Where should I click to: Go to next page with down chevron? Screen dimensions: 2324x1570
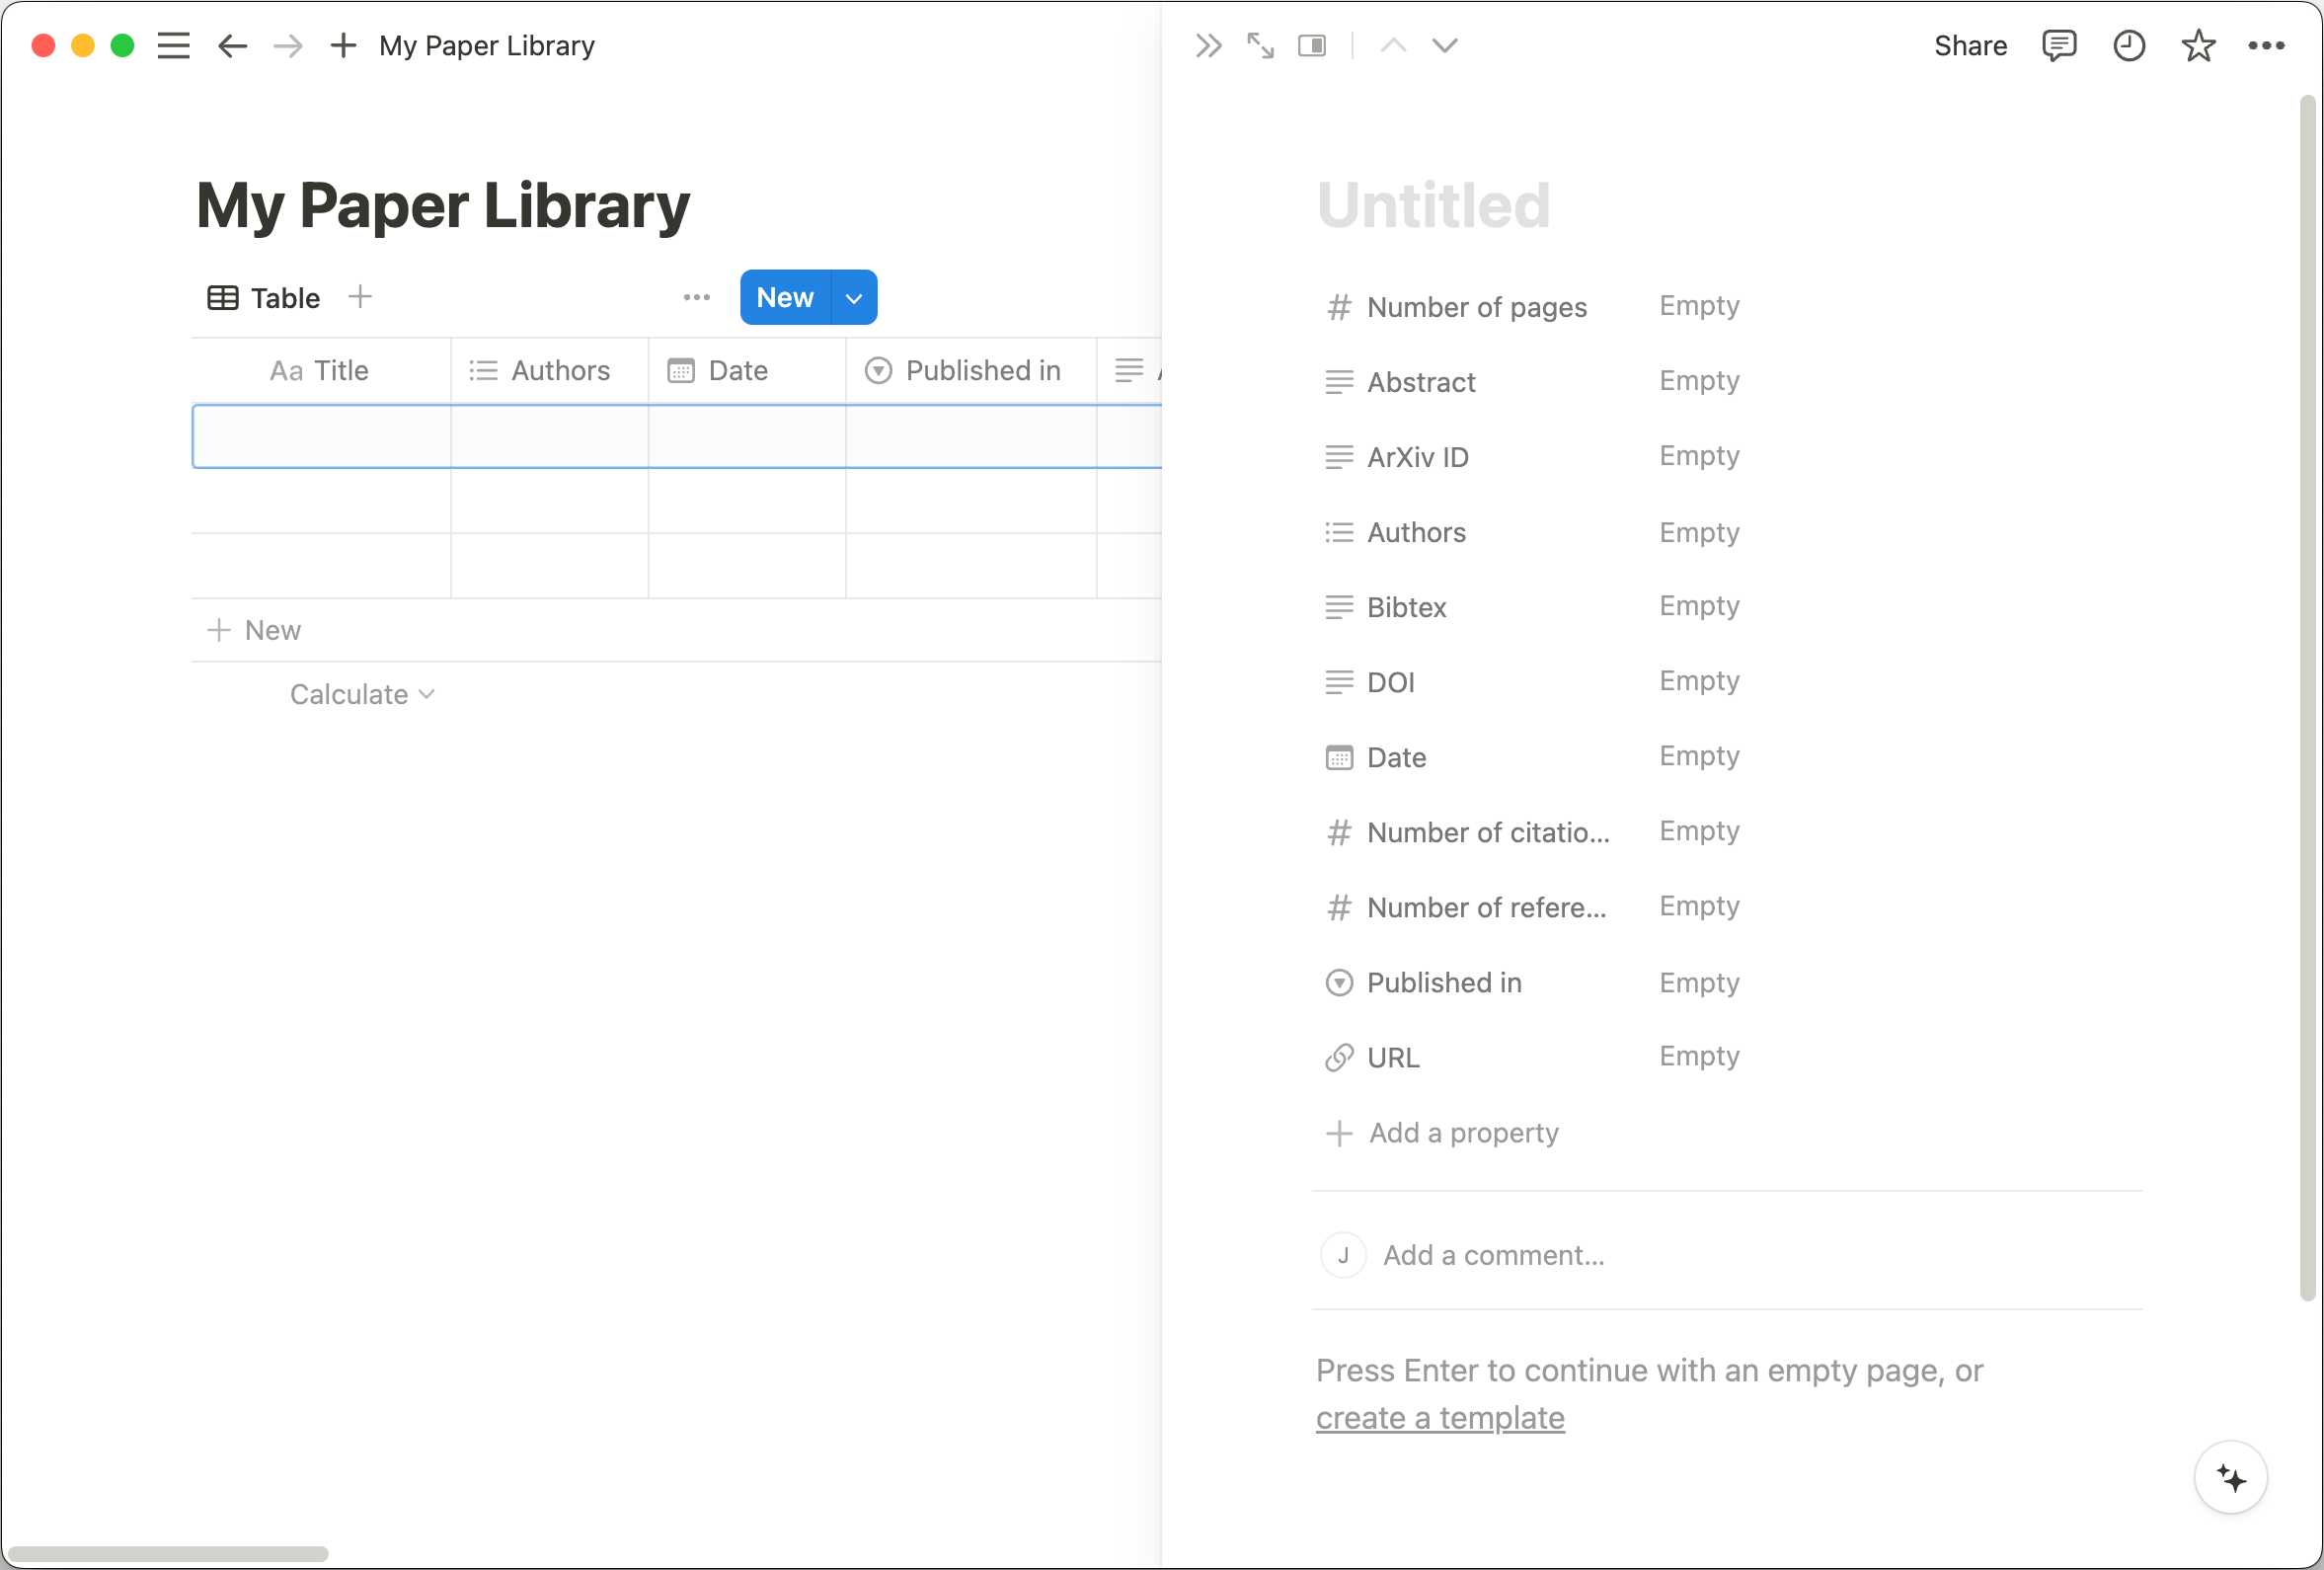click(x=1445, y=46)
